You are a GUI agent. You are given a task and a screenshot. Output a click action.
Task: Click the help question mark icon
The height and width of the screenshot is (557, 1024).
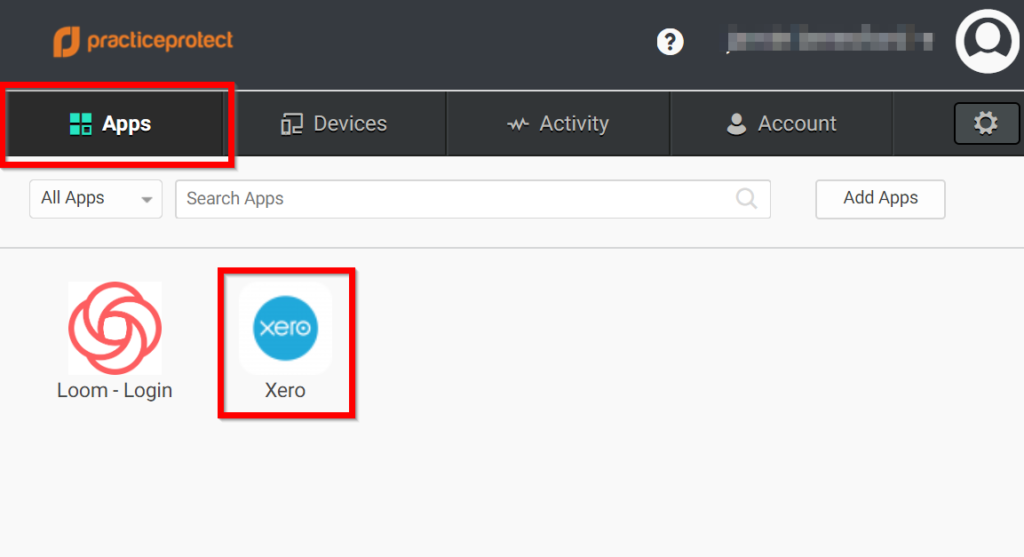point(670,42)
